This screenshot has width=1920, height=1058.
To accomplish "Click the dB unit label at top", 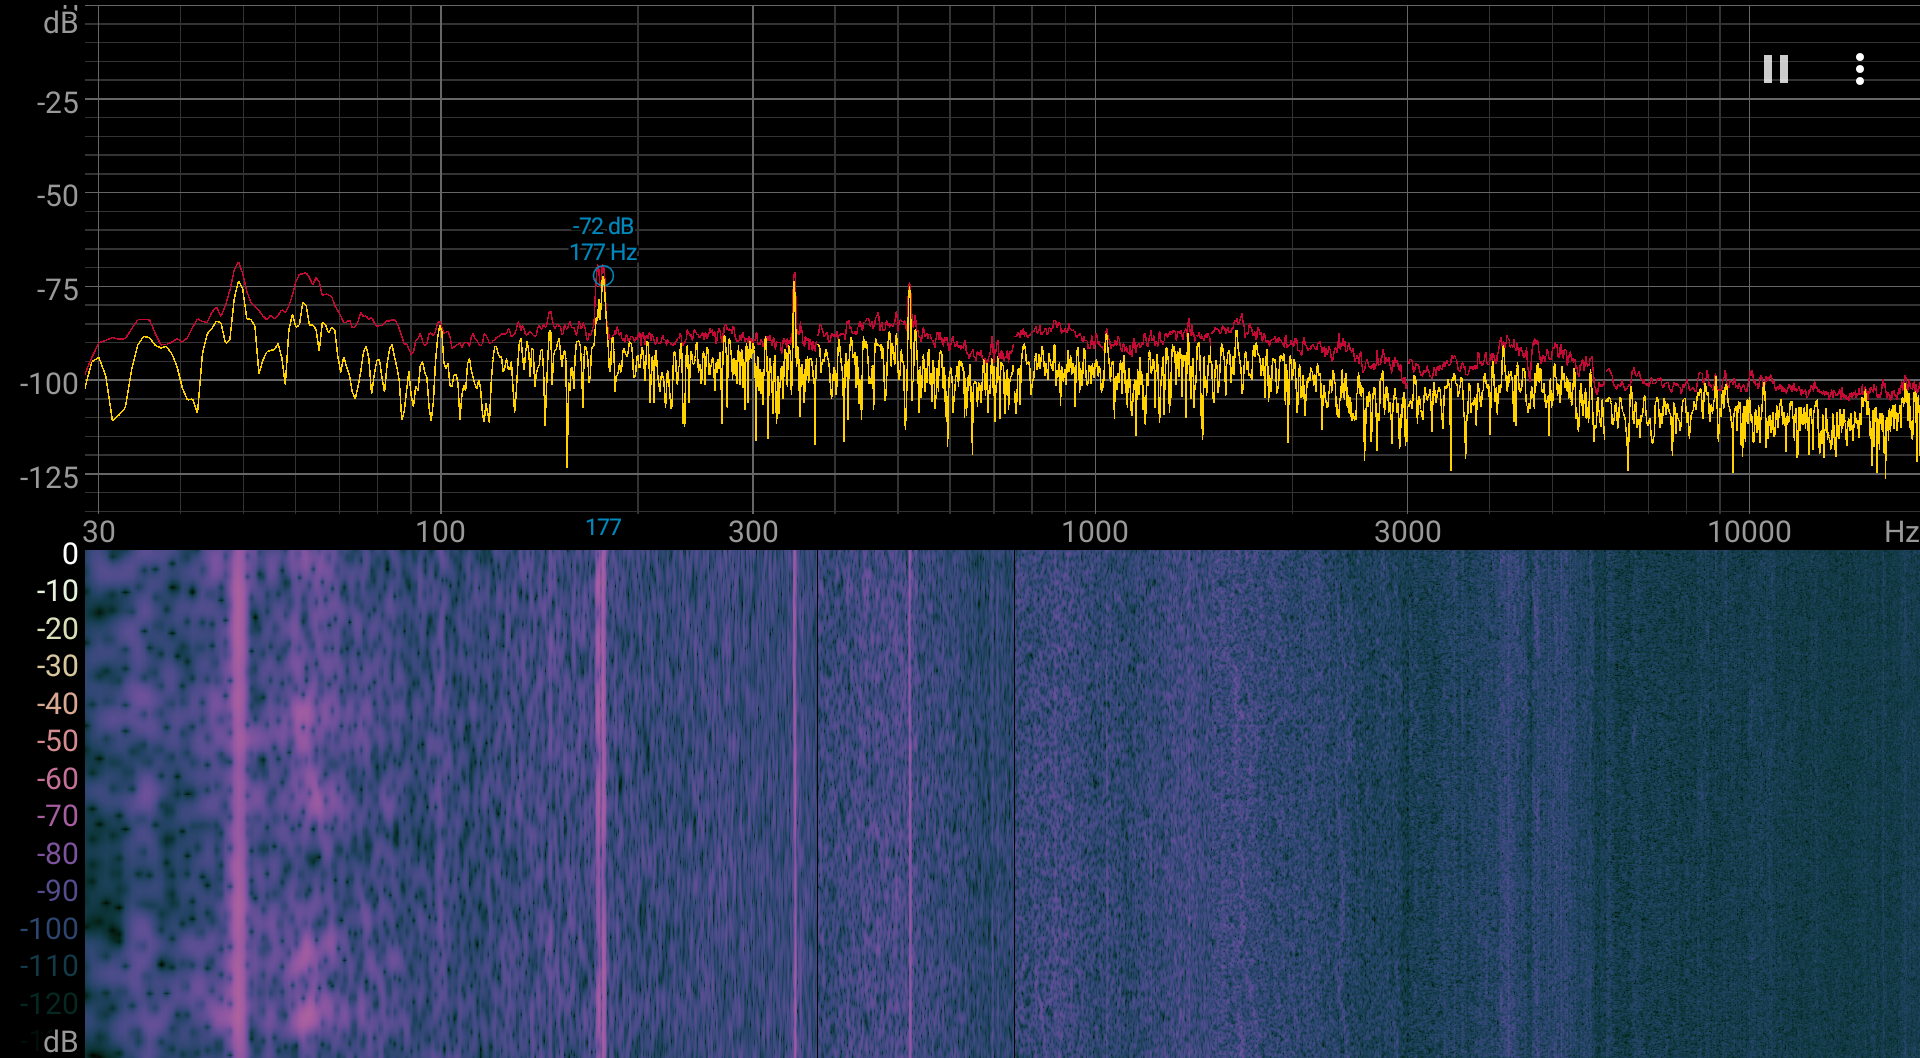I will point(60,22).
